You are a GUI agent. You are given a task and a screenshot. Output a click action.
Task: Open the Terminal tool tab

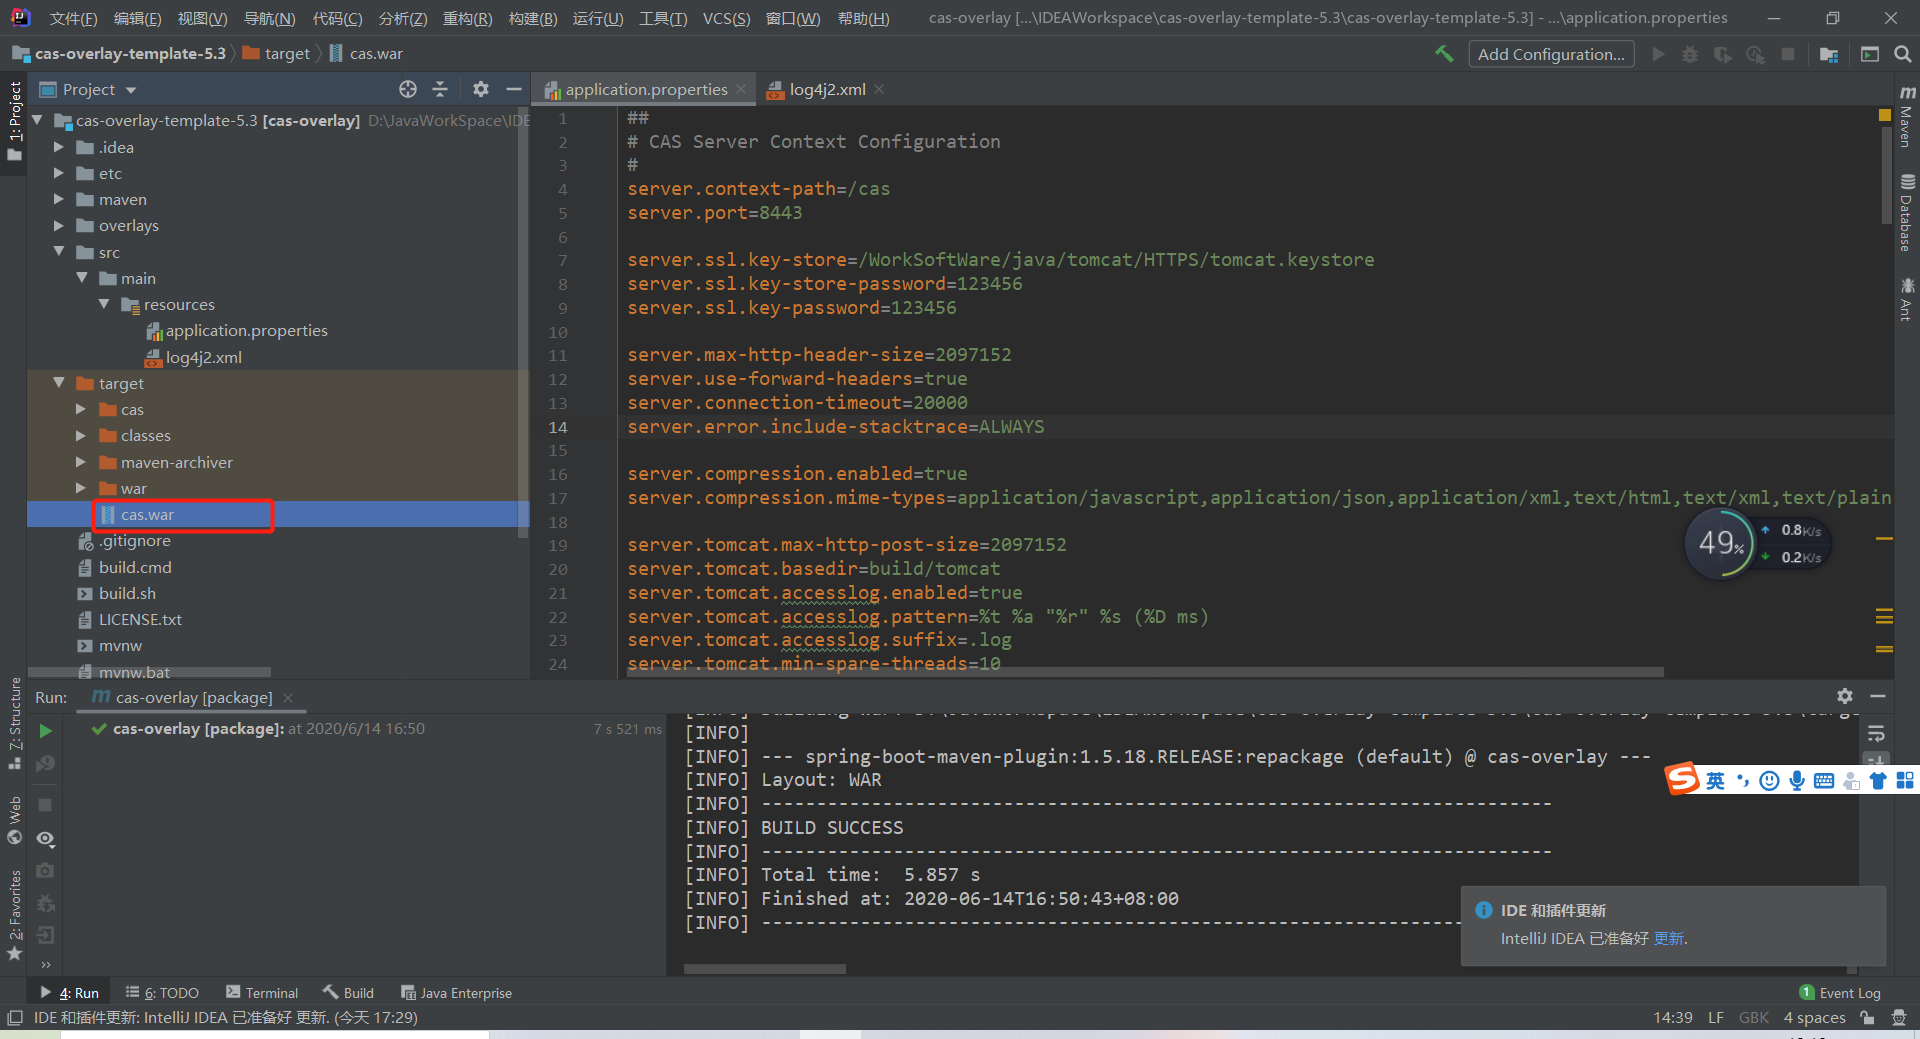pos(262,993)
